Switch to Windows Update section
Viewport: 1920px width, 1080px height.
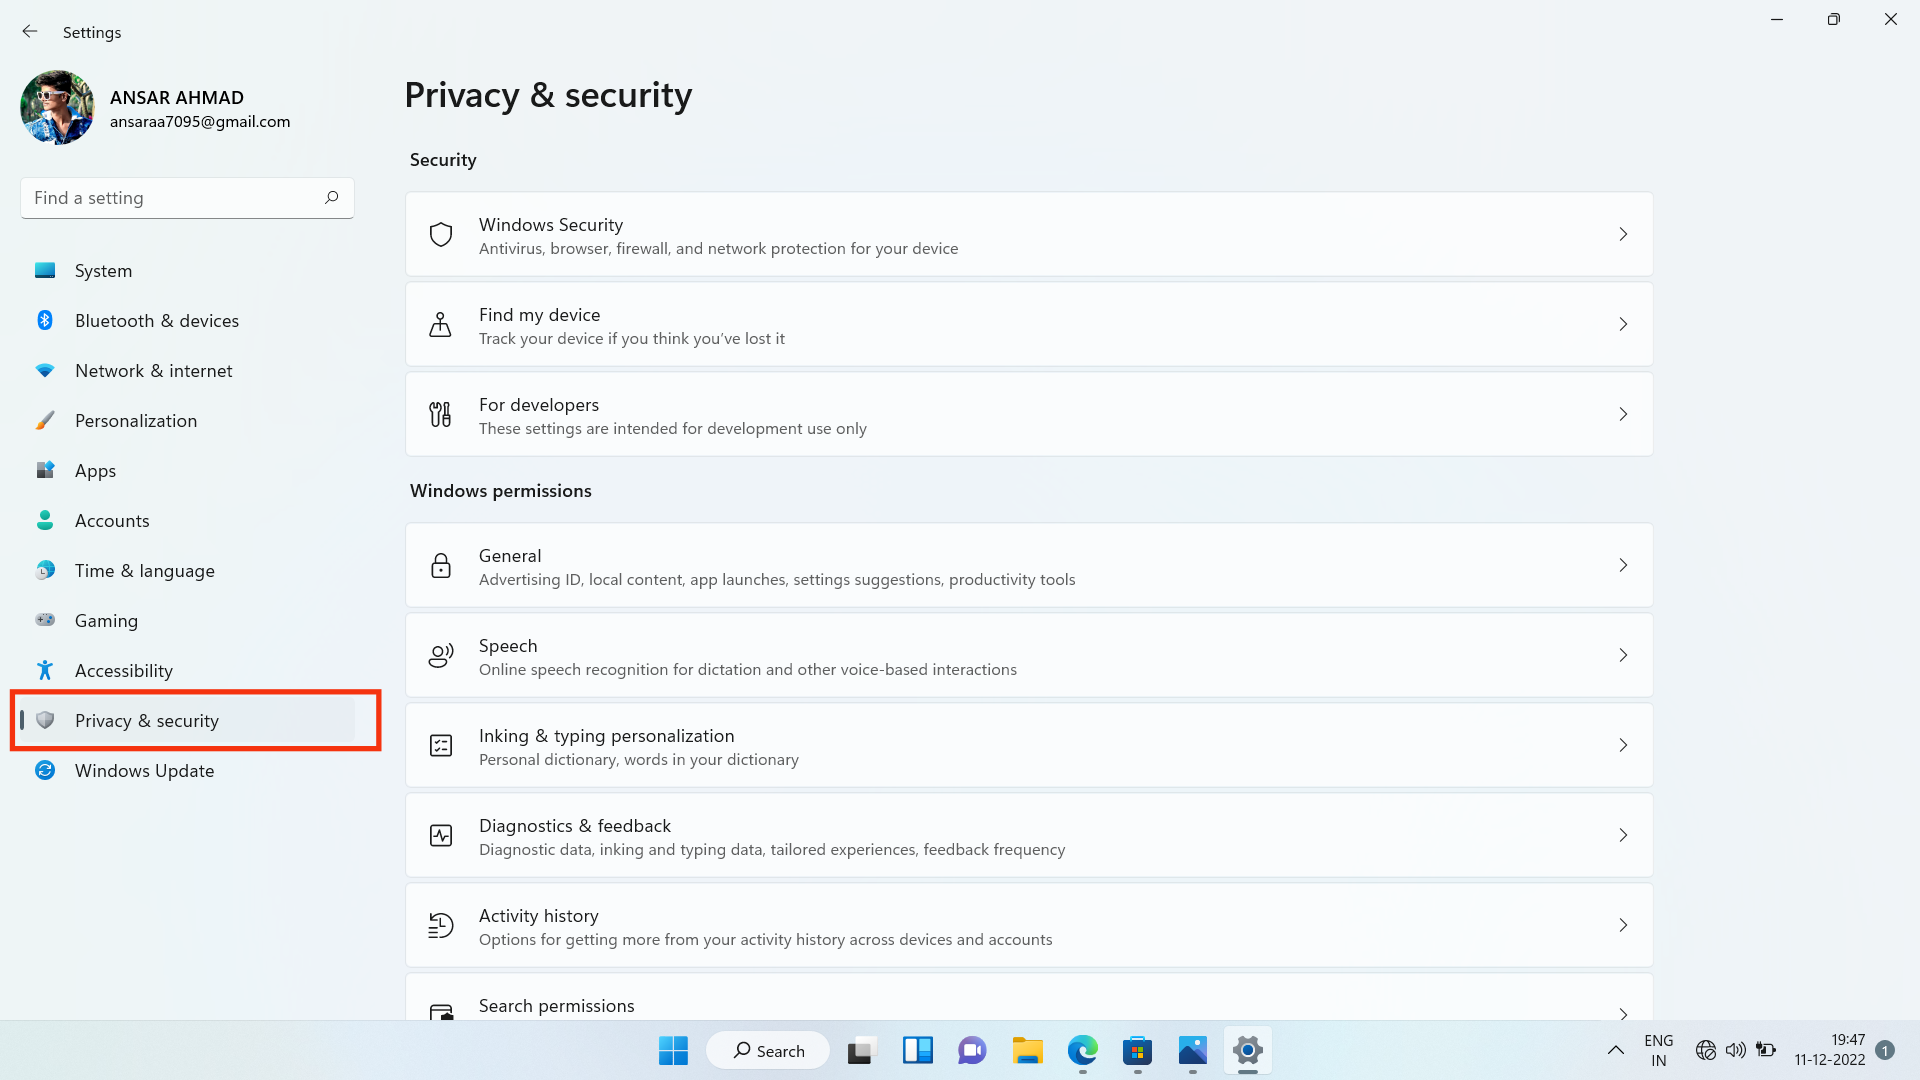[144, 771]
